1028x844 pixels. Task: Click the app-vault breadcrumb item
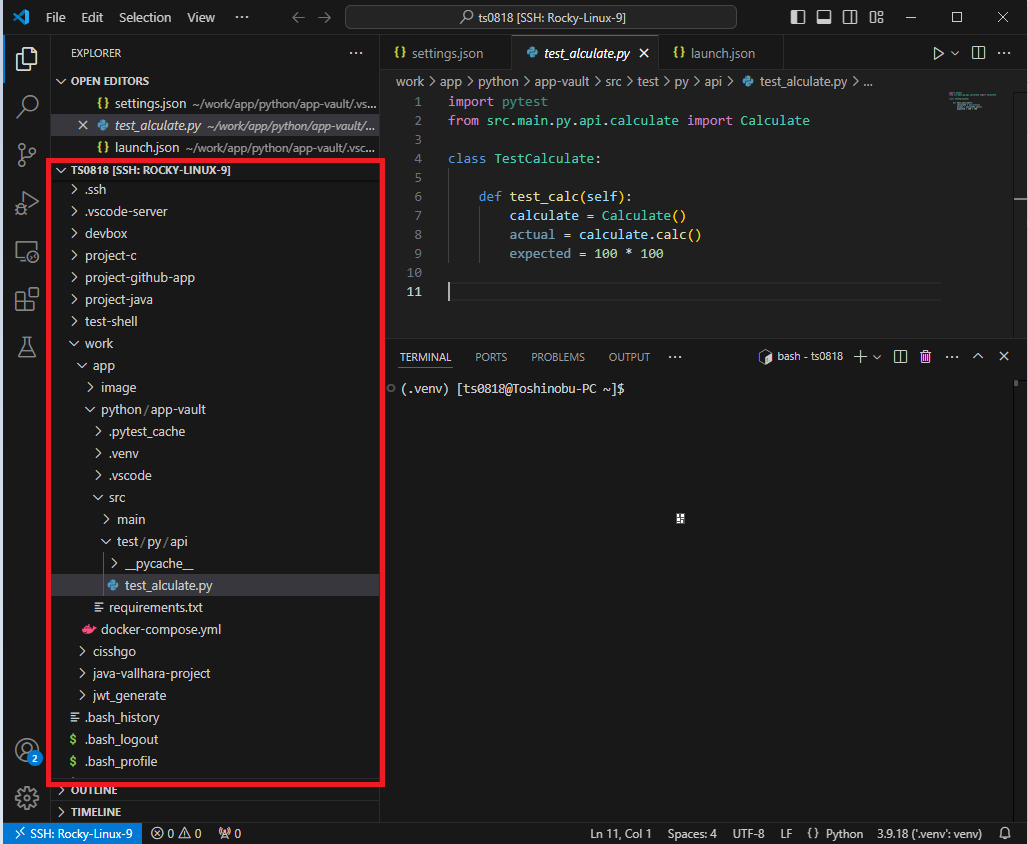pyautogui.click(x=561, y=81)
